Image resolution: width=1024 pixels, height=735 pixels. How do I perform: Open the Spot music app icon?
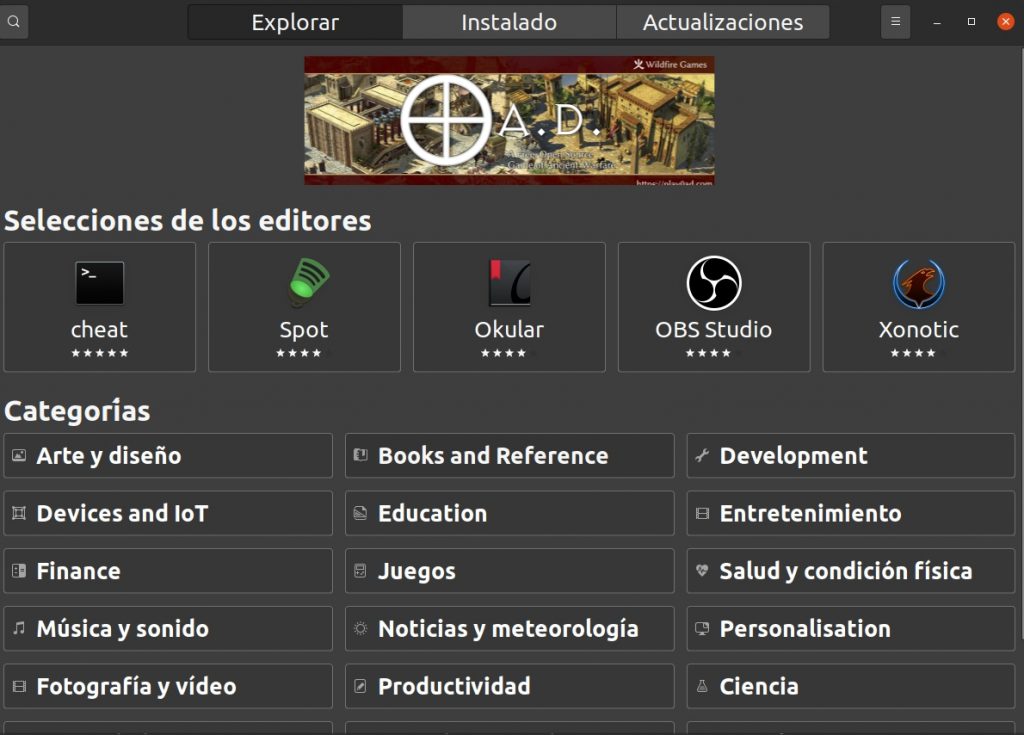coord(304,281)
